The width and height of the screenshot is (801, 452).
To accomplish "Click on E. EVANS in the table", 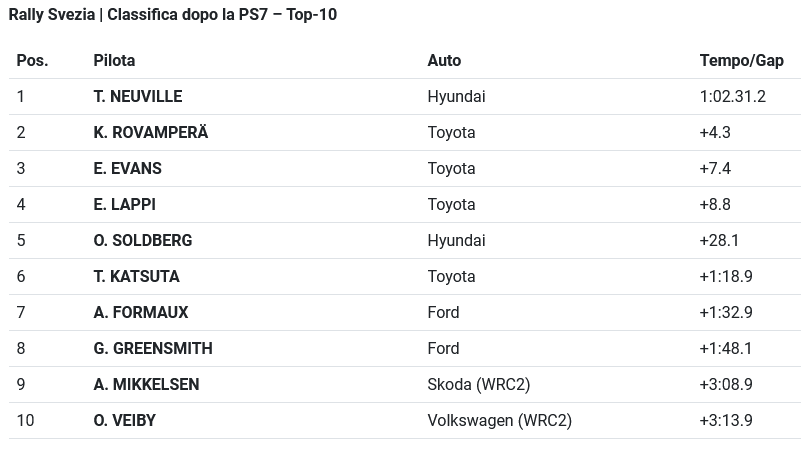I will pyautogui.click(x=128, y=169).
